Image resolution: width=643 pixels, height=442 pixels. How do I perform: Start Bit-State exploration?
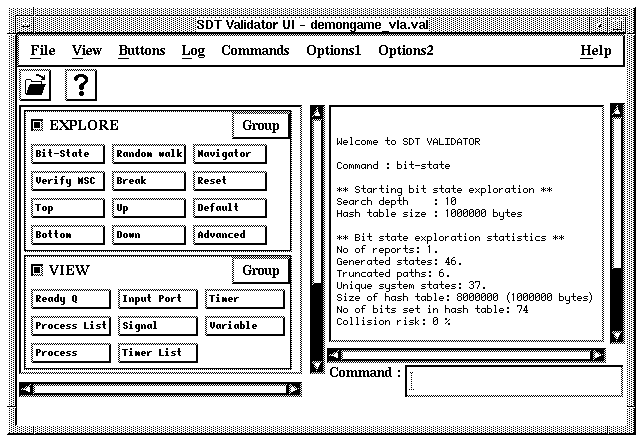pyautogui.click(x=67, y=154)
